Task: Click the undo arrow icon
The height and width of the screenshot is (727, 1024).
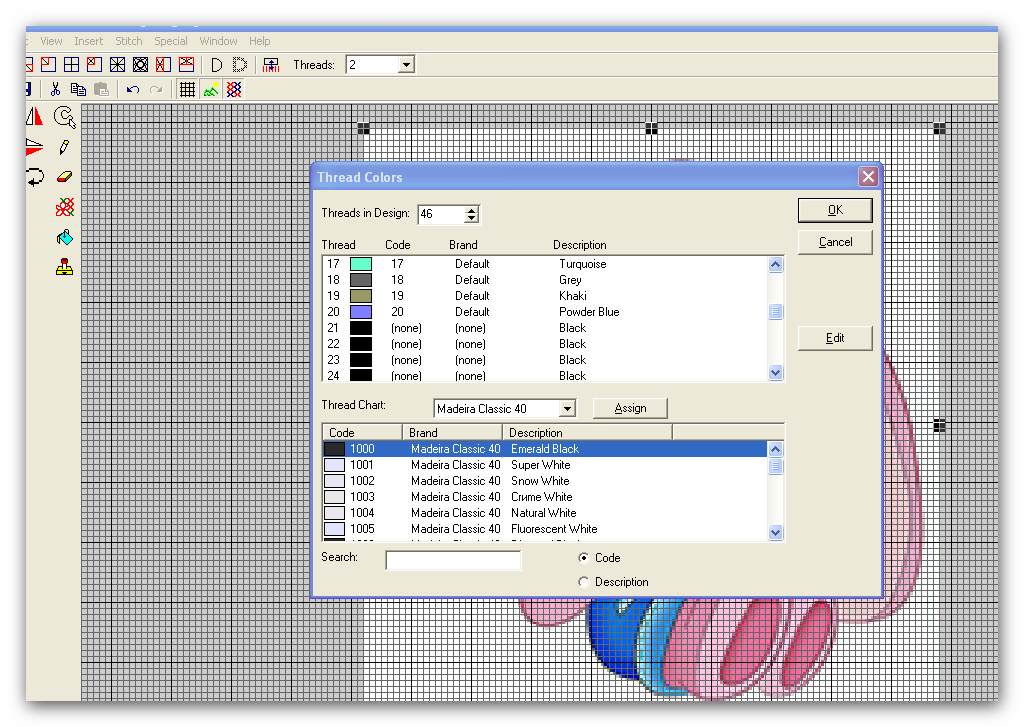Action: click(133, 90)
